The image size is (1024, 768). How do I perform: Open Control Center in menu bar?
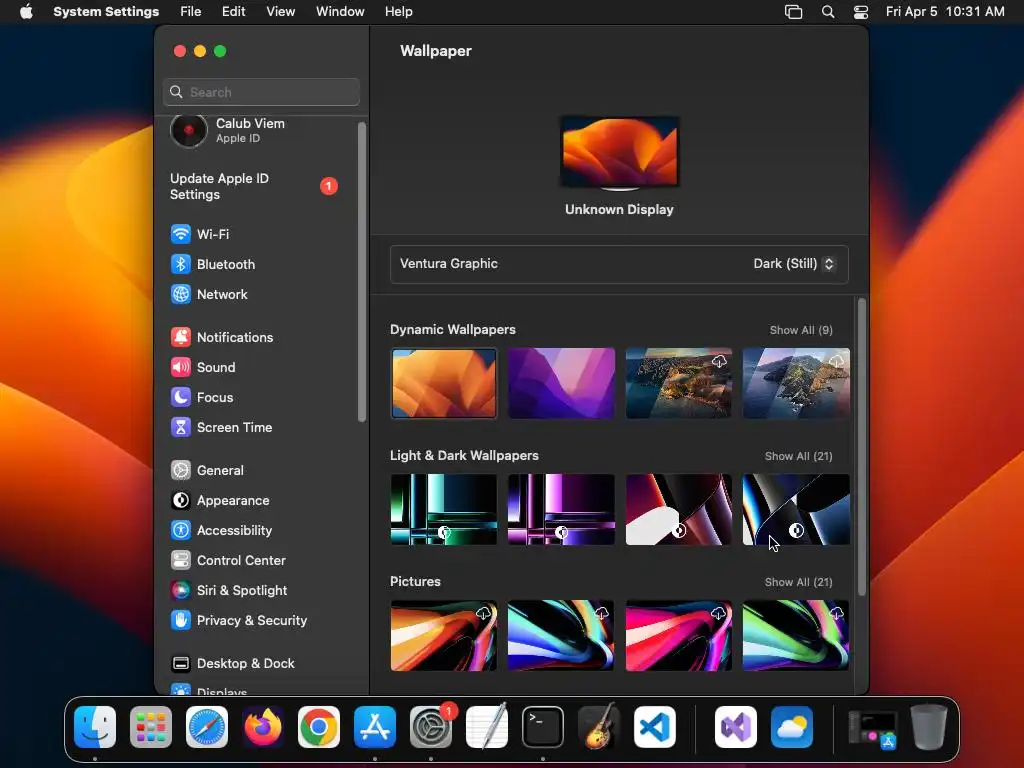pyautogui.click(x=861, y=12)
